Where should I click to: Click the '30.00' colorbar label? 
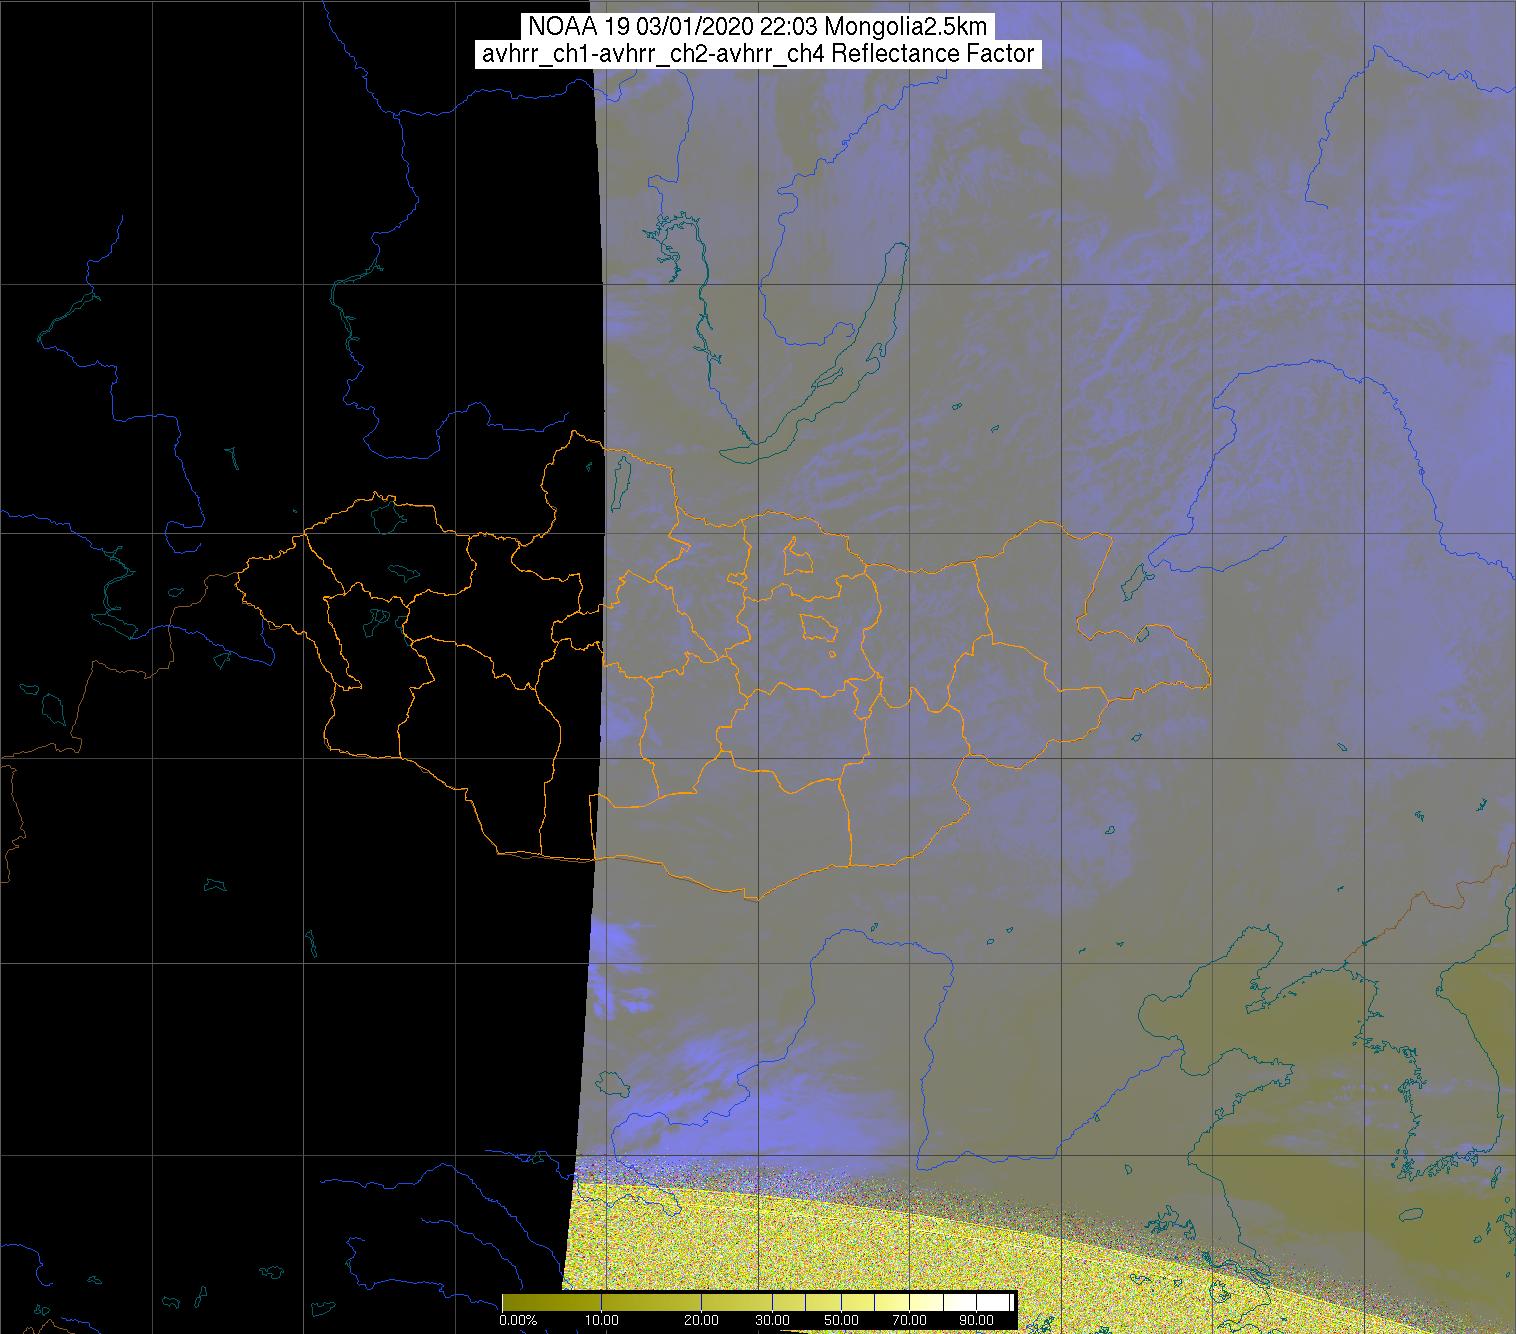[773, 1320]
